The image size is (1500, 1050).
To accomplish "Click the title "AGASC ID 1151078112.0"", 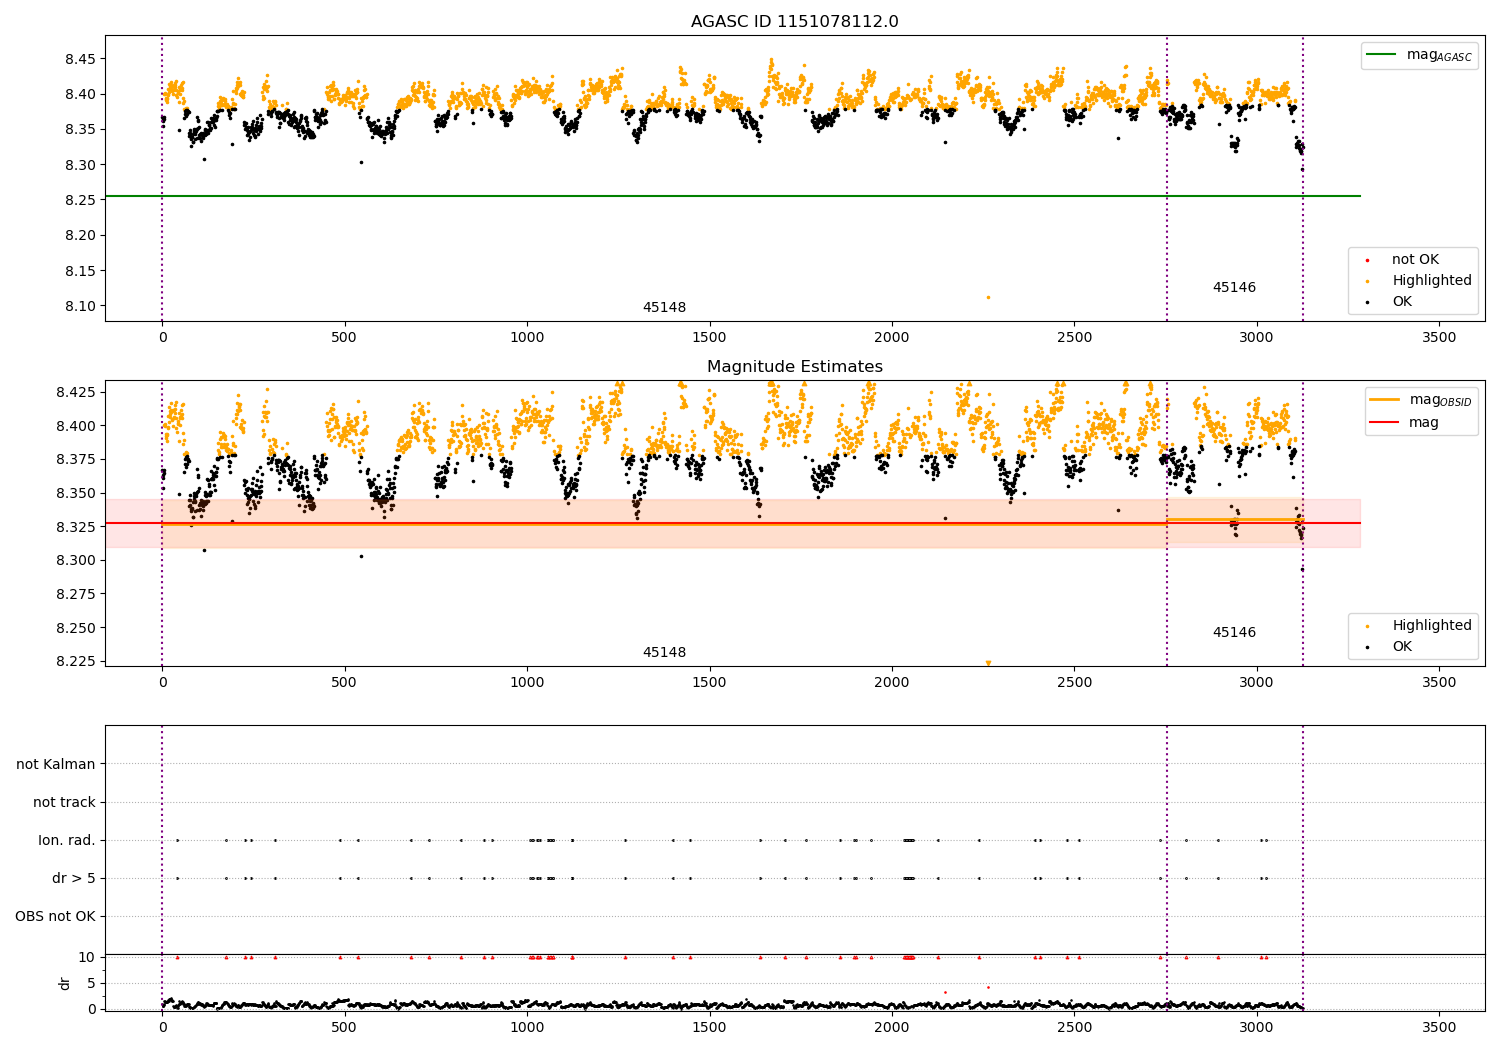I will tap(794, 21).
